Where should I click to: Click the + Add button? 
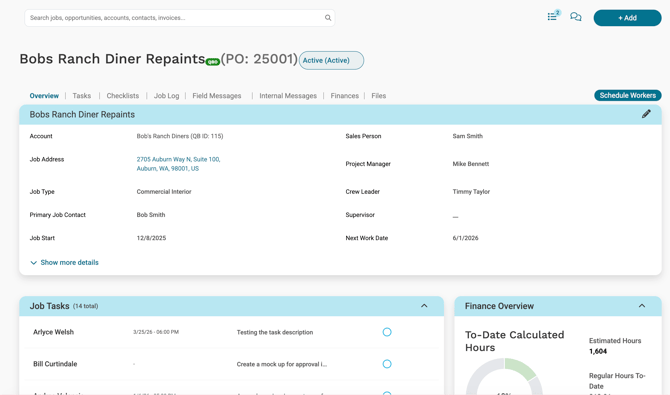(x=627, y=18)
